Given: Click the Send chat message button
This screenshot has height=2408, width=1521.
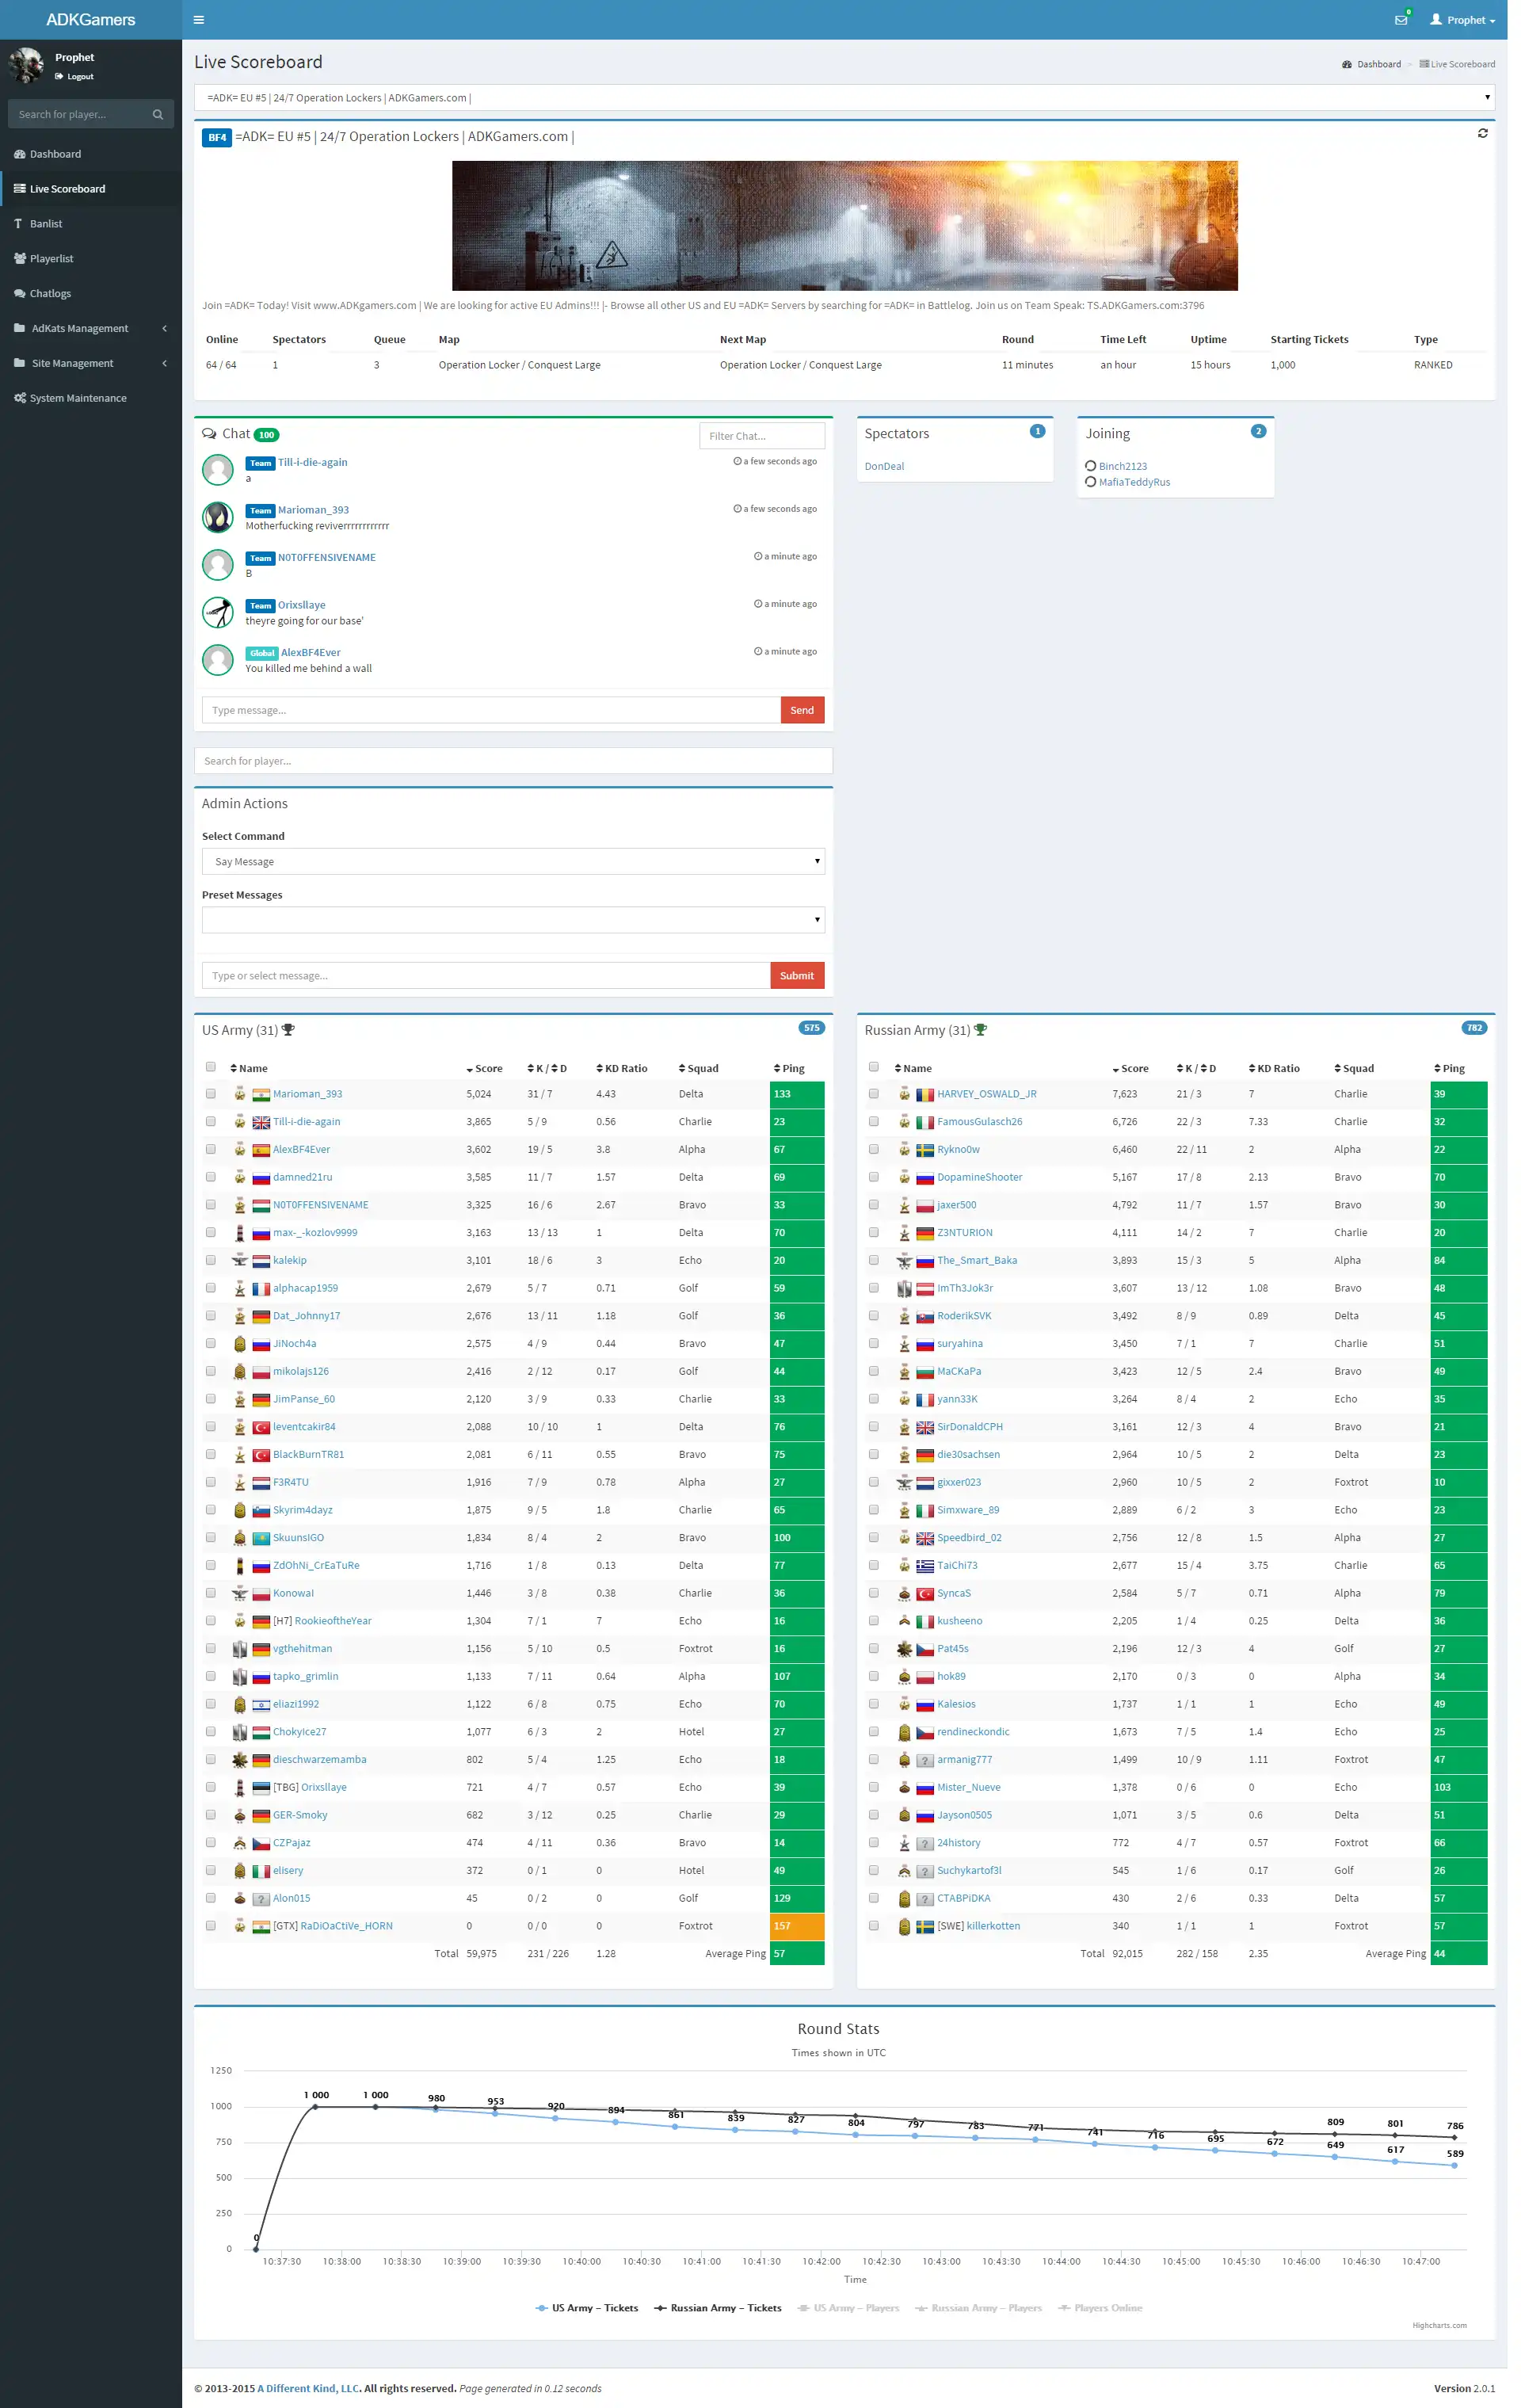Looking at the screenshot, I should 801,710.
